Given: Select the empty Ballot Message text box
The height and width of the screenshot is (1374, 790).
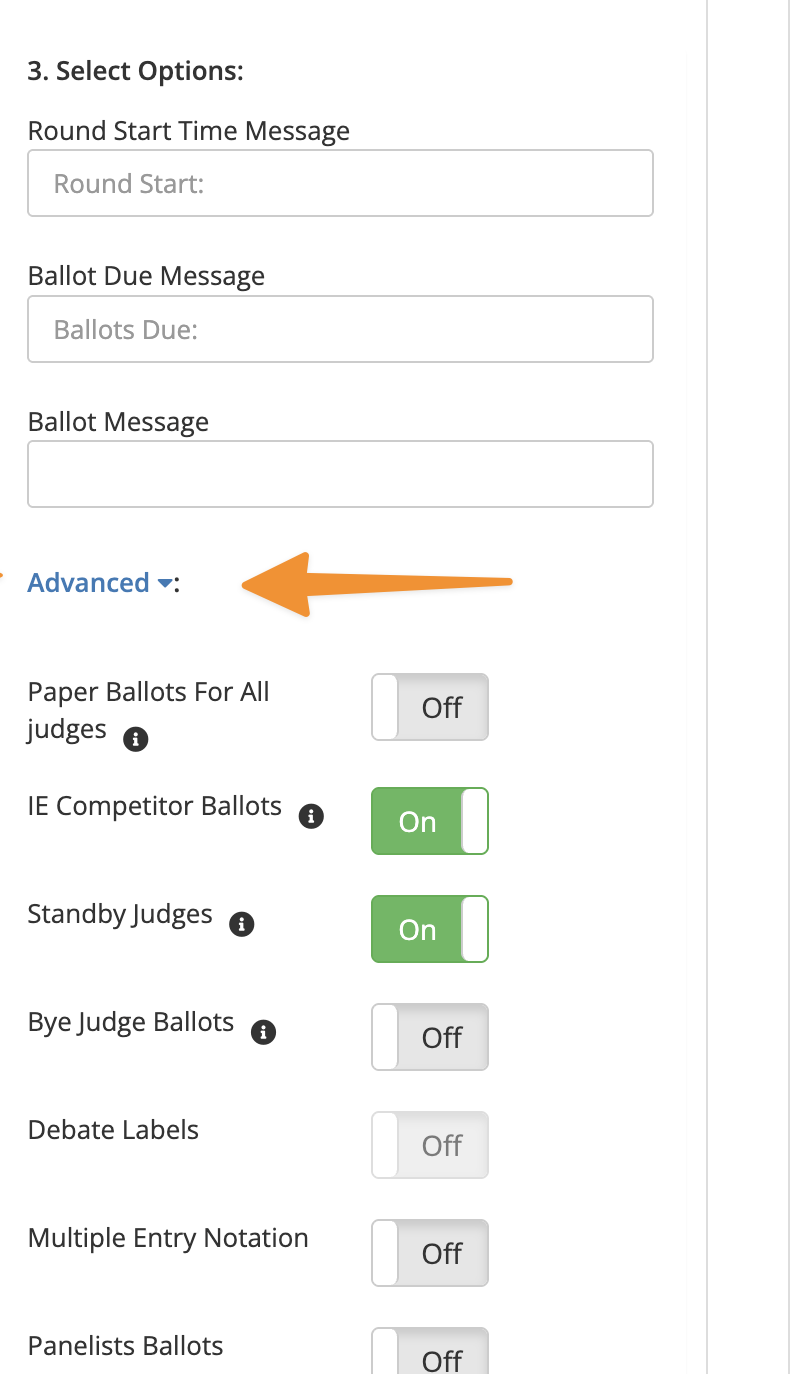Looking at the screenshot, I should (340, 474).
